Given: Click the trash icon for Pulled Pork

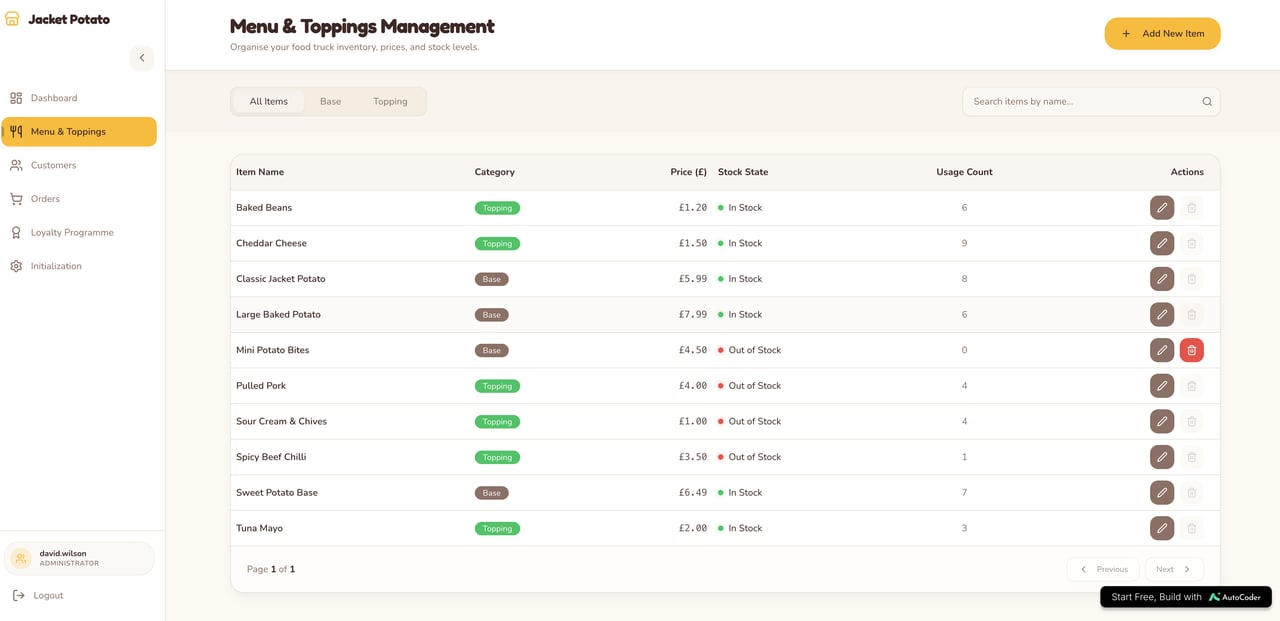Looking at the screenshot, I should click(1191, 386).
